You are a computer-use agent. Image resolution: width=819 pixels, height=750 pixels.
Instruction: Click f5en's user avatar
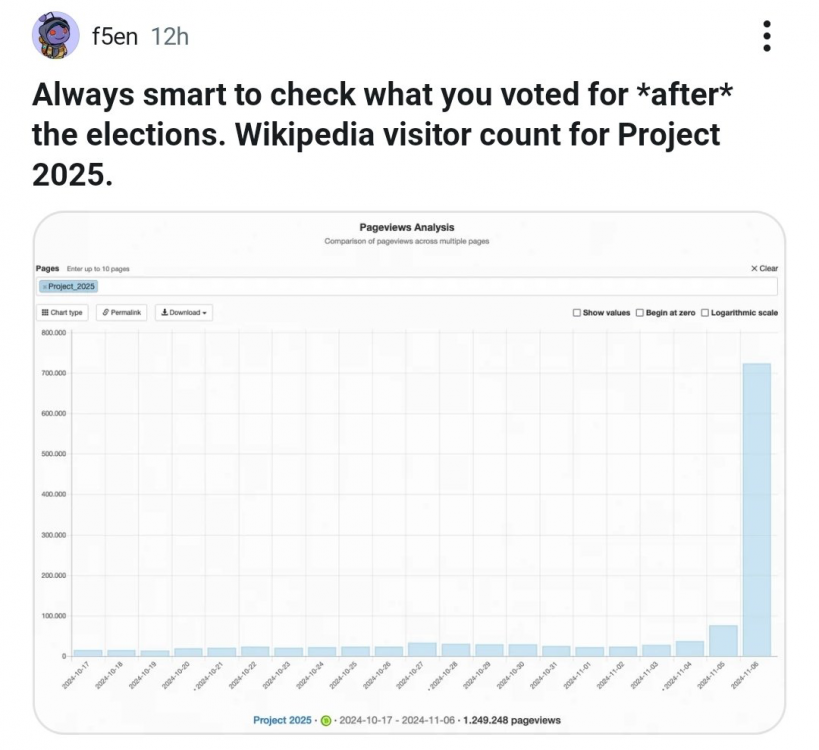[56, 36]
